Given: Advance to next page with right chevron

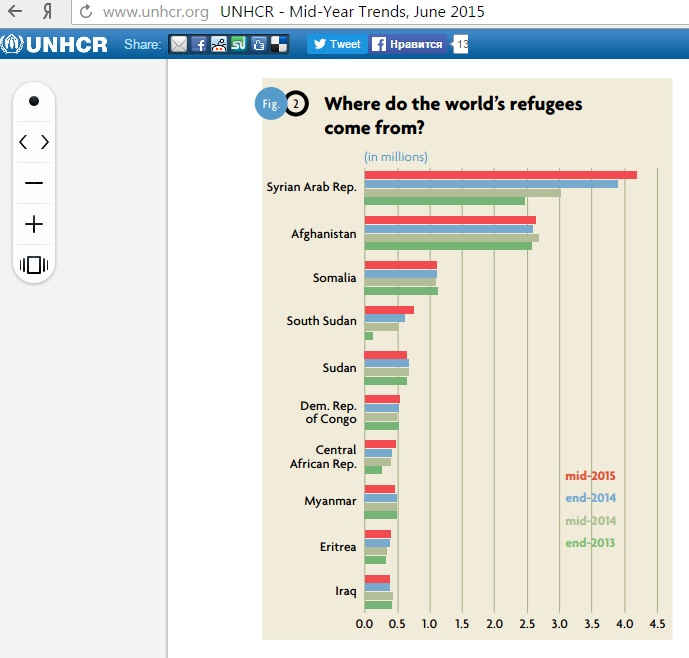Looking at the screenshot, I should pos(45,142).
